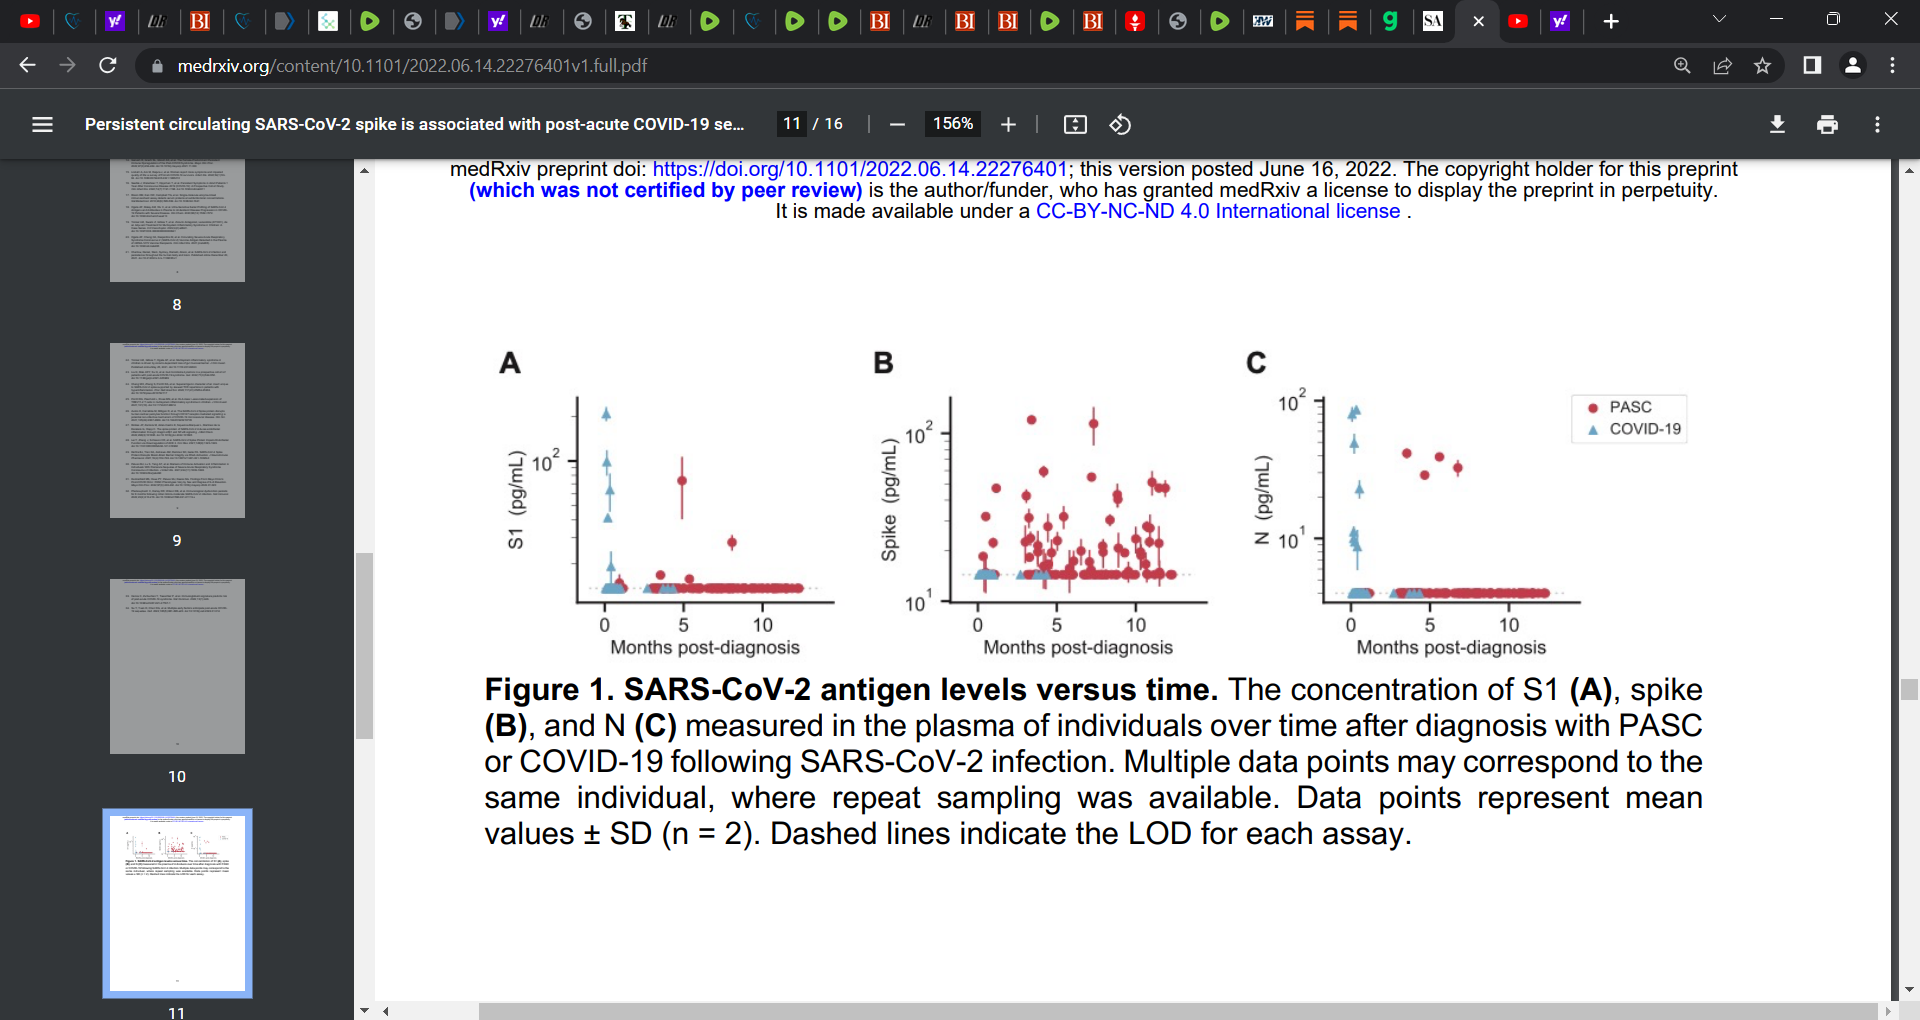
Task: Rotate the PDF counterclockwise
Action: click(x=1120, y=124)
